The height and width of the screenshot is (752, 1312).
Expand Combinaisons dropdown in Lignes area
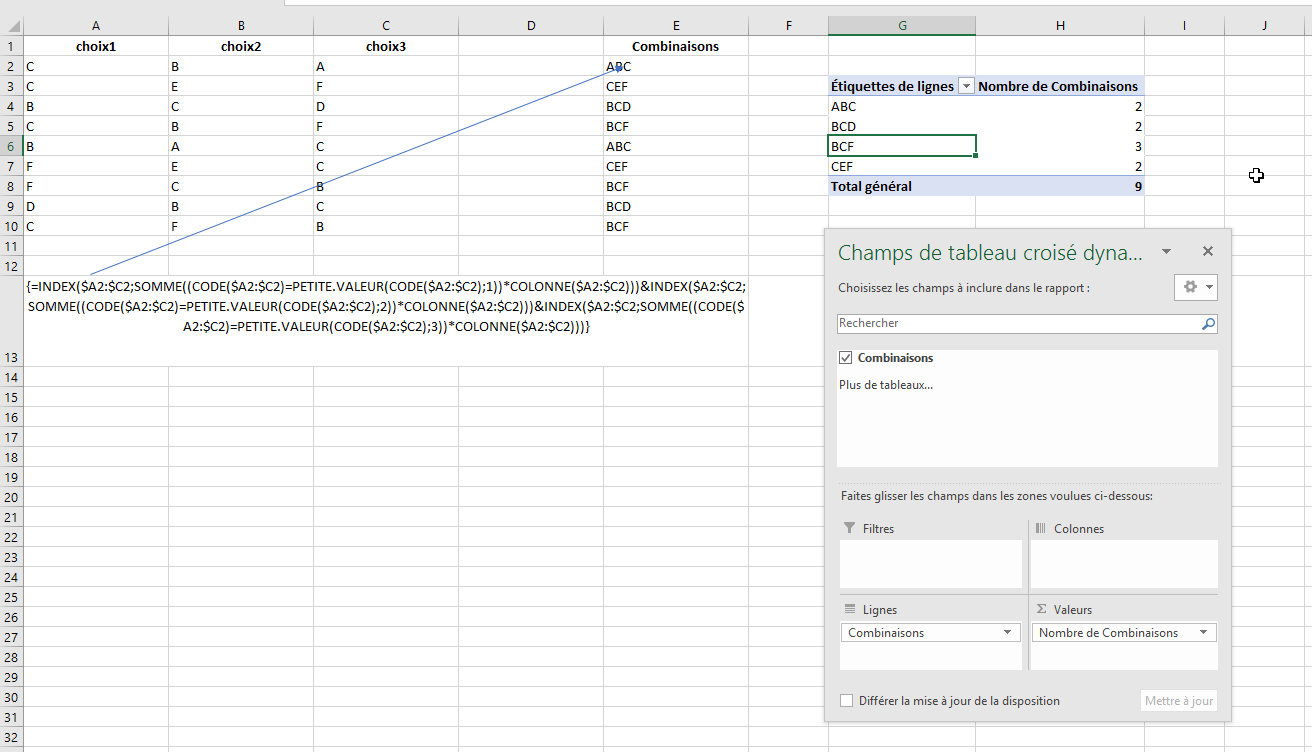point(1007,633)
